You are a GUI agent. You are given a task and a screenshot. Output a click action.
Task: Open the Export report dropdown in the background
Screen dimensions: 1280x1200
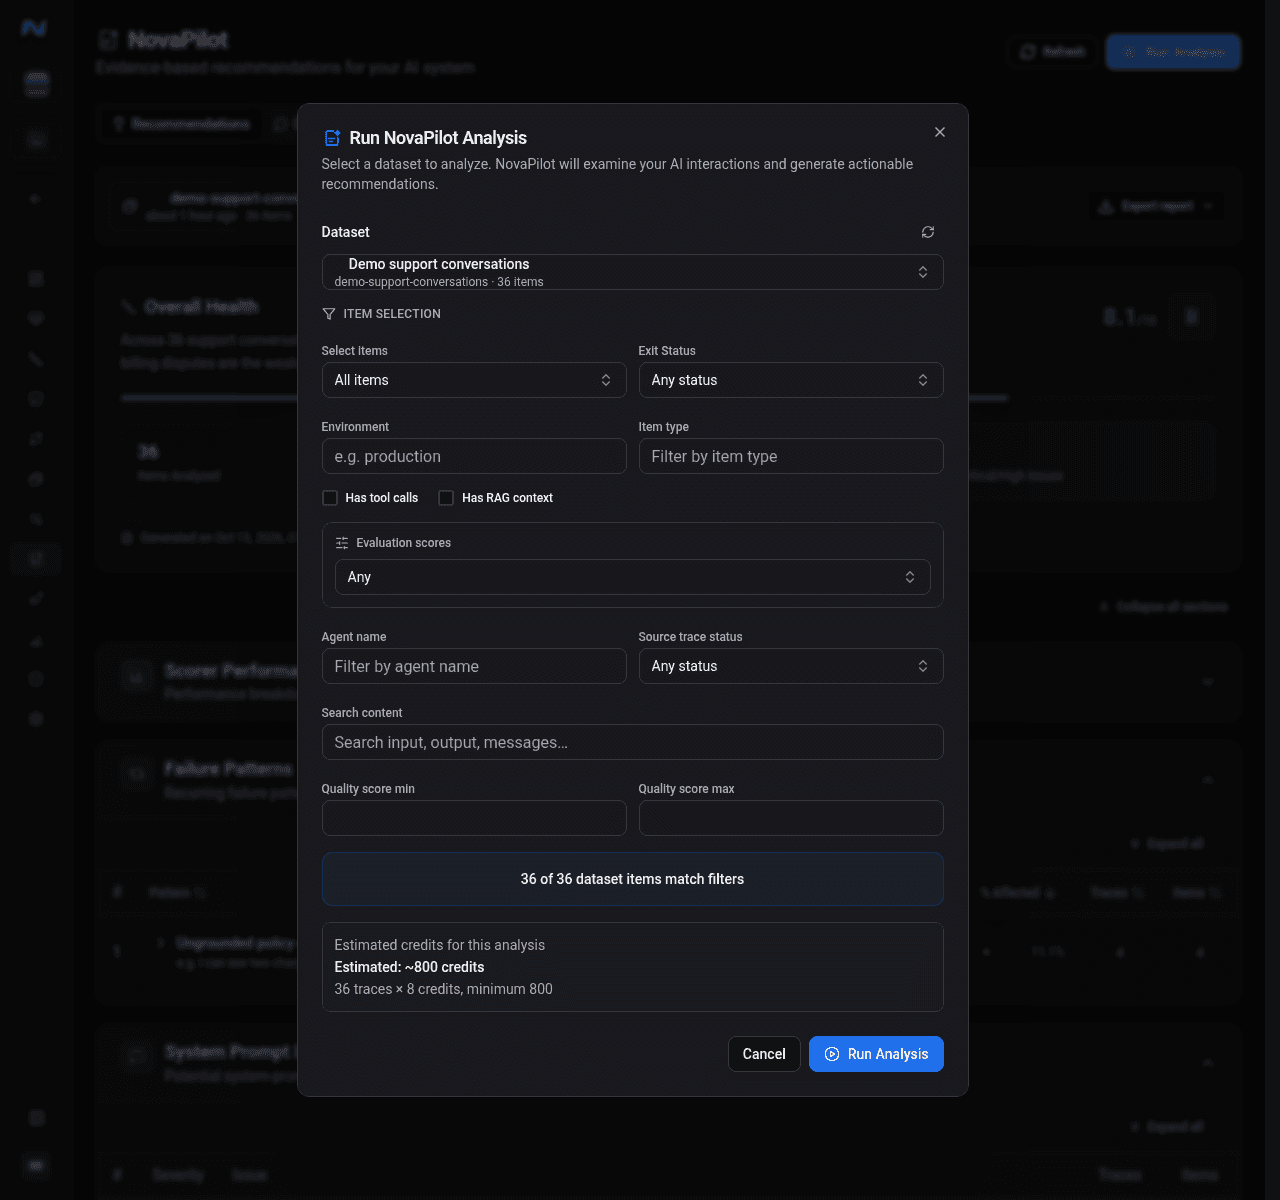1156,206
